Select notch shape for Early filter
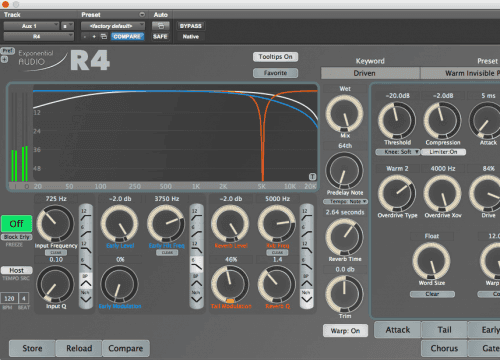 (196, 297)
